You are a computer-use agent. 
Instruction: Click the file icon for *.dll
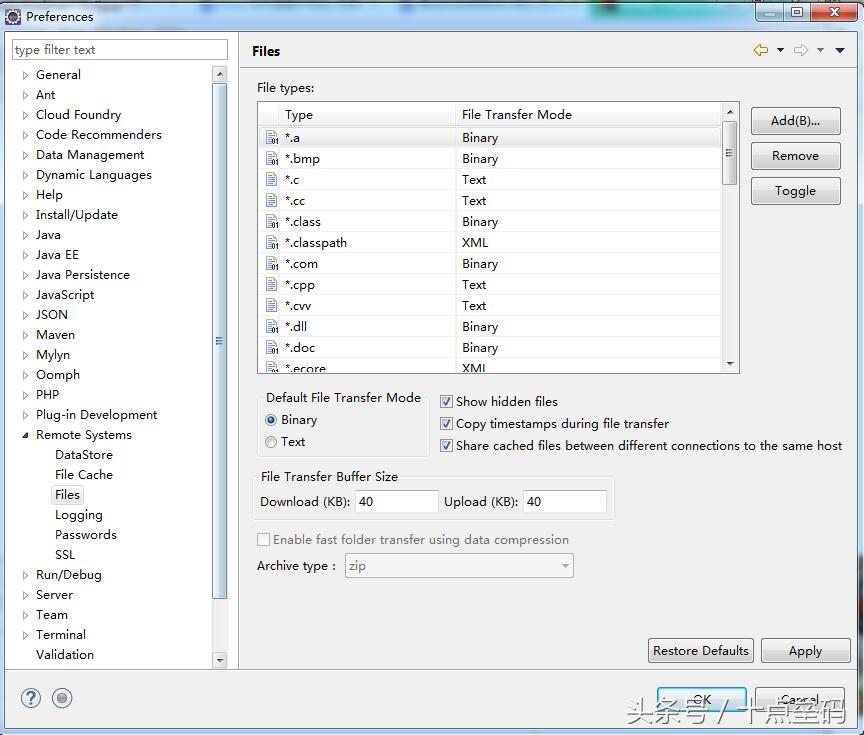(272, 327)
